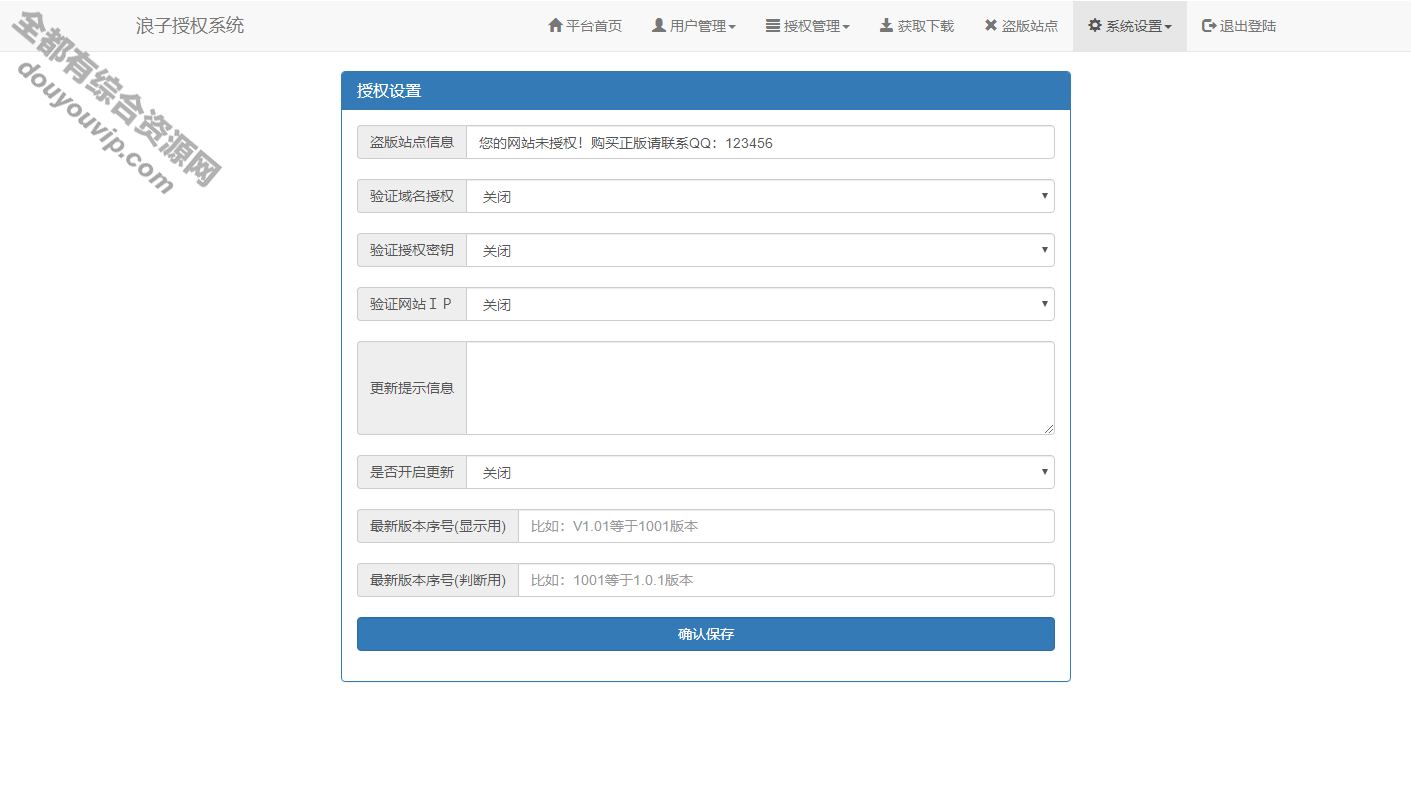Image resolution: width=1411 pixels, height=794 pixels.
Task: Click the textarea resize grip of 更新提示信息
Action: coord(1048,428)
